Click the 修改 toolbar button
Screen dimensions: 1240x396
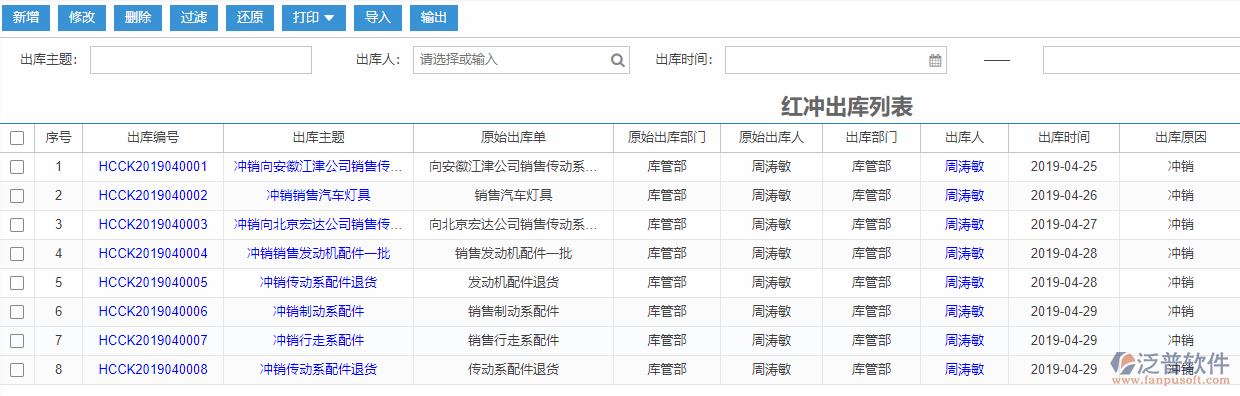click(x=82, y=17)
